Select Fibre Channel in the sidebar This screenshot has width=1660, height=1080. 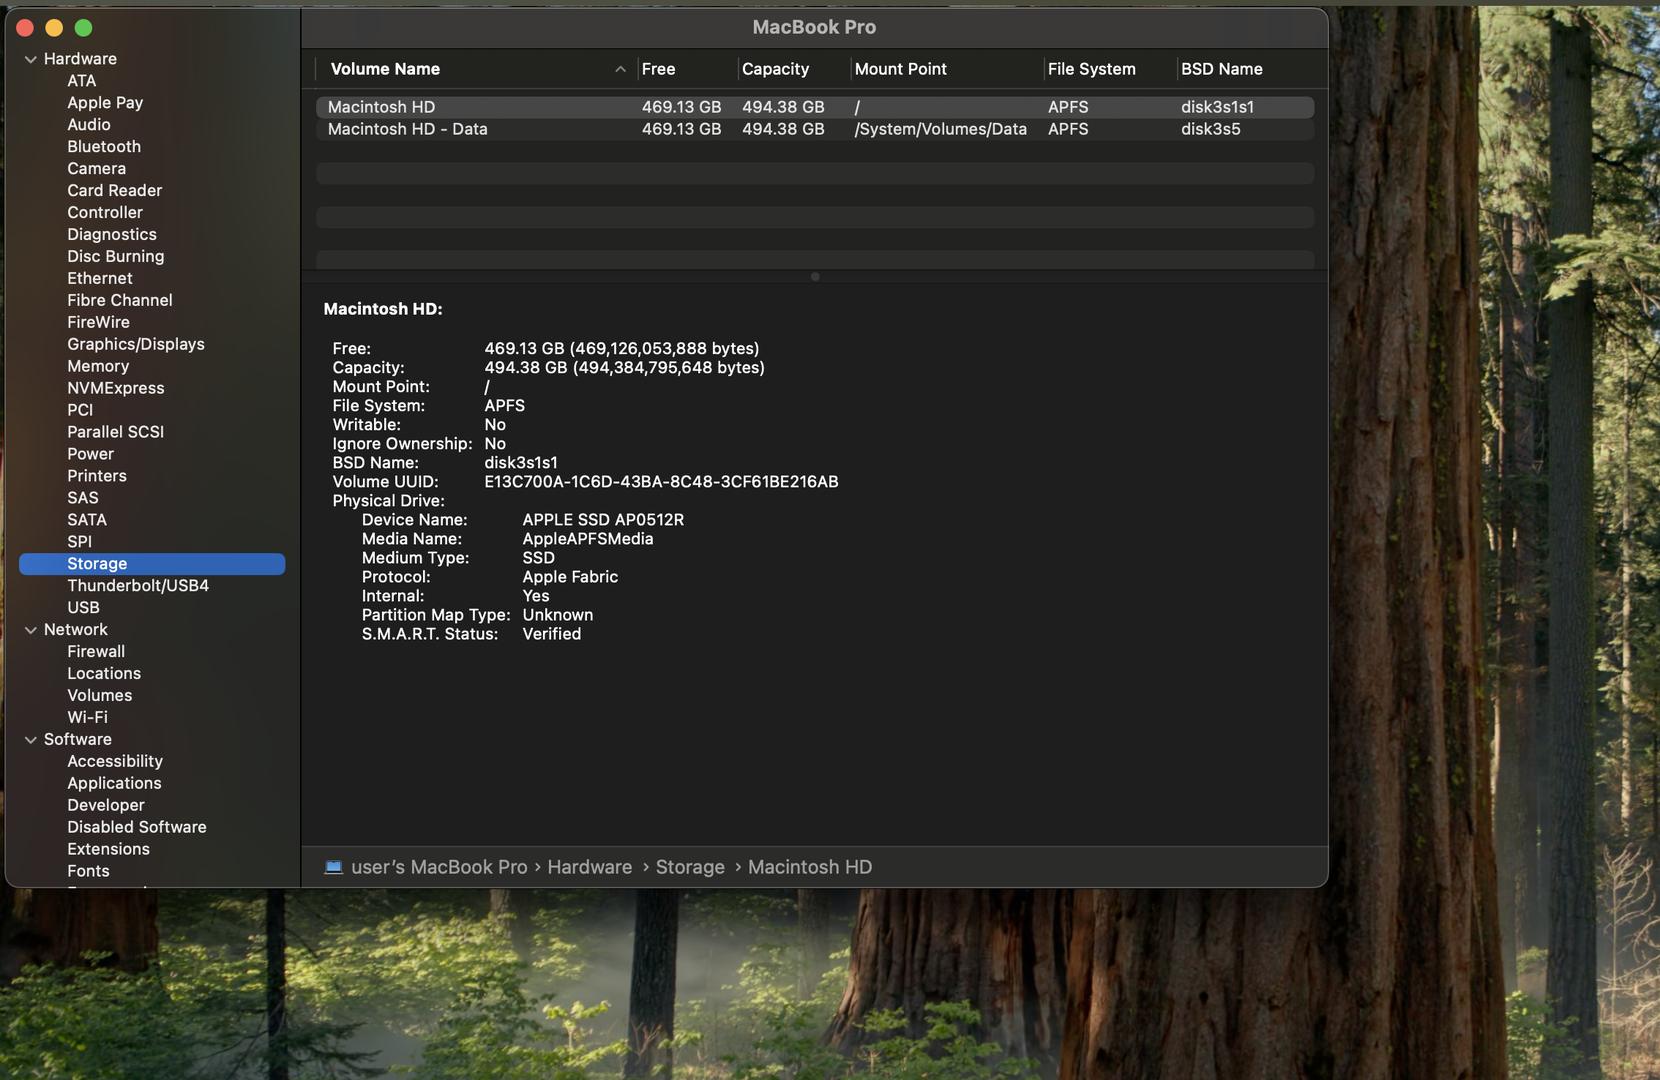(120, 301)
